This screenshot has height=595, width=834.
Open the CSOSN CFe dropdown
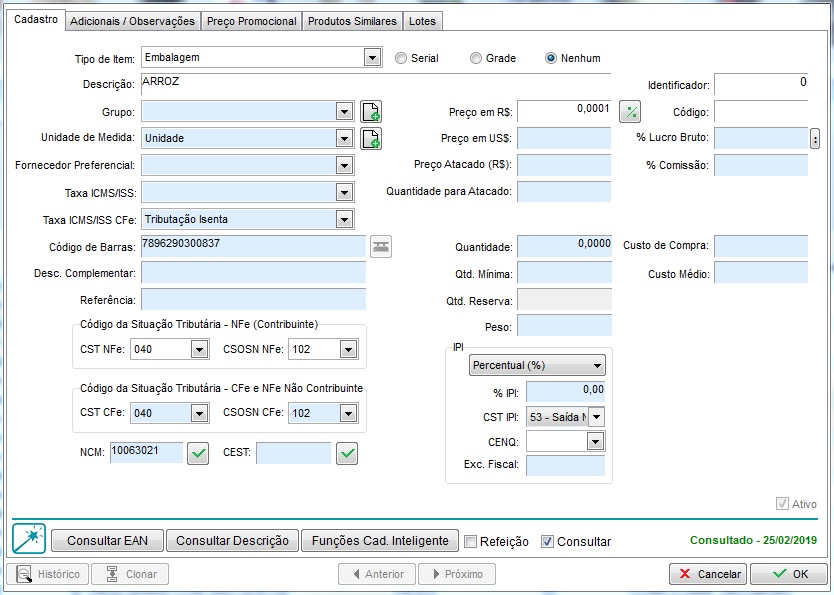tap(348, 413)
